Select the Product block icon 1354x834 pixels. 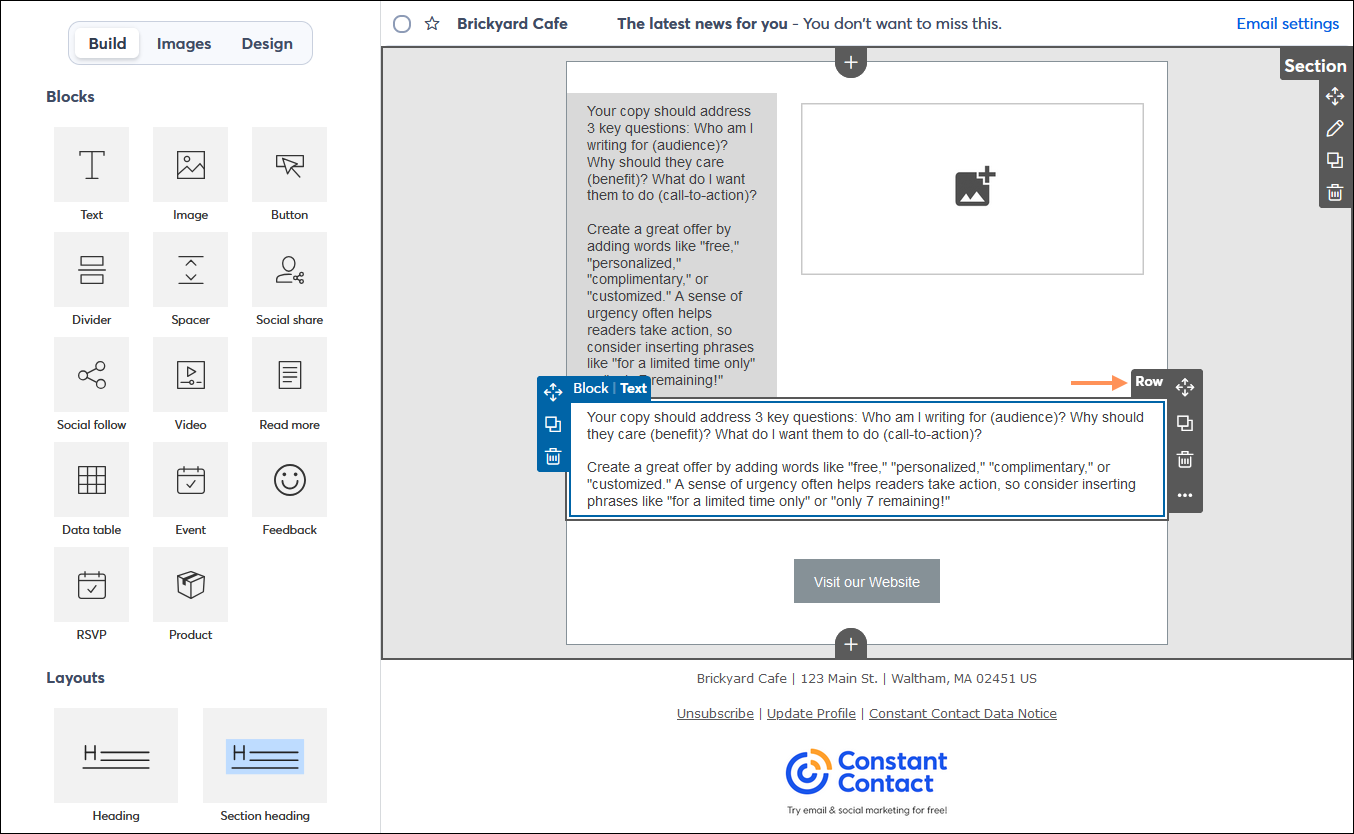(x=190, y=585)
